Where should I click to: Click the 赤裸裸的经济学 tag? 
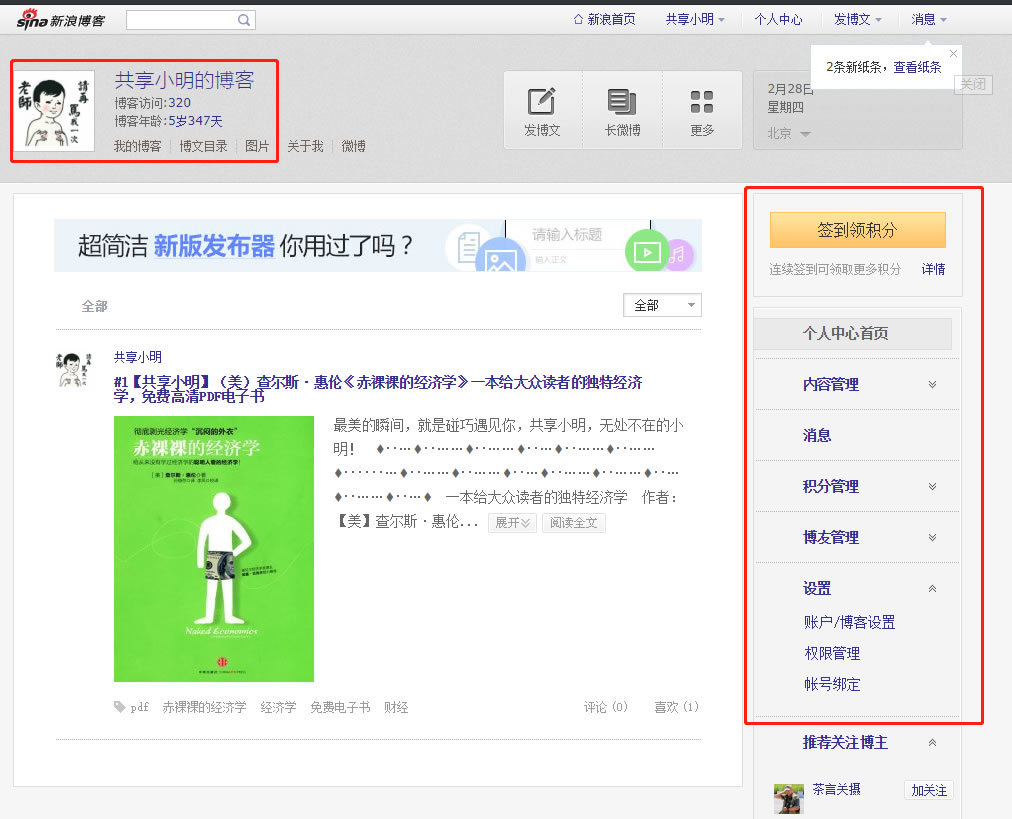tap(204, 707)
